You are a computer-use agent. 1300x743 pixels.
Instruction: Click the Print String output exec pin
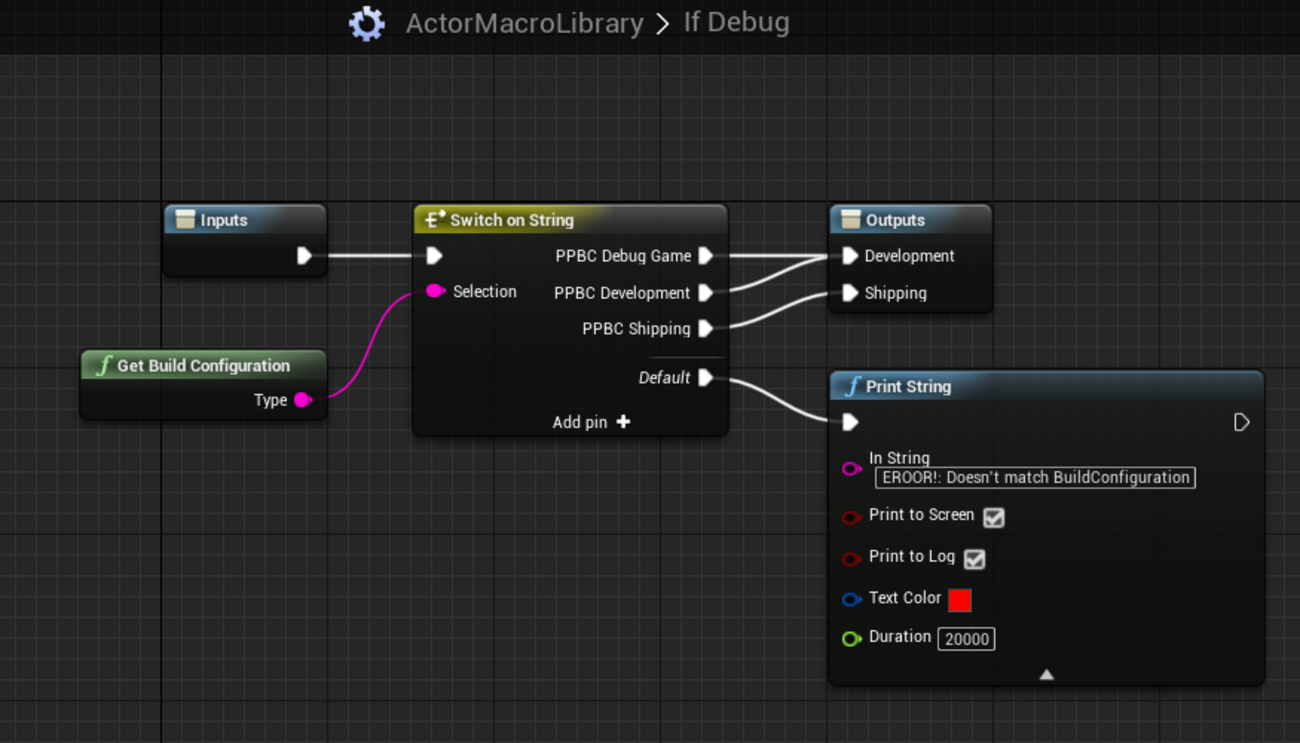pos(1241,422)
